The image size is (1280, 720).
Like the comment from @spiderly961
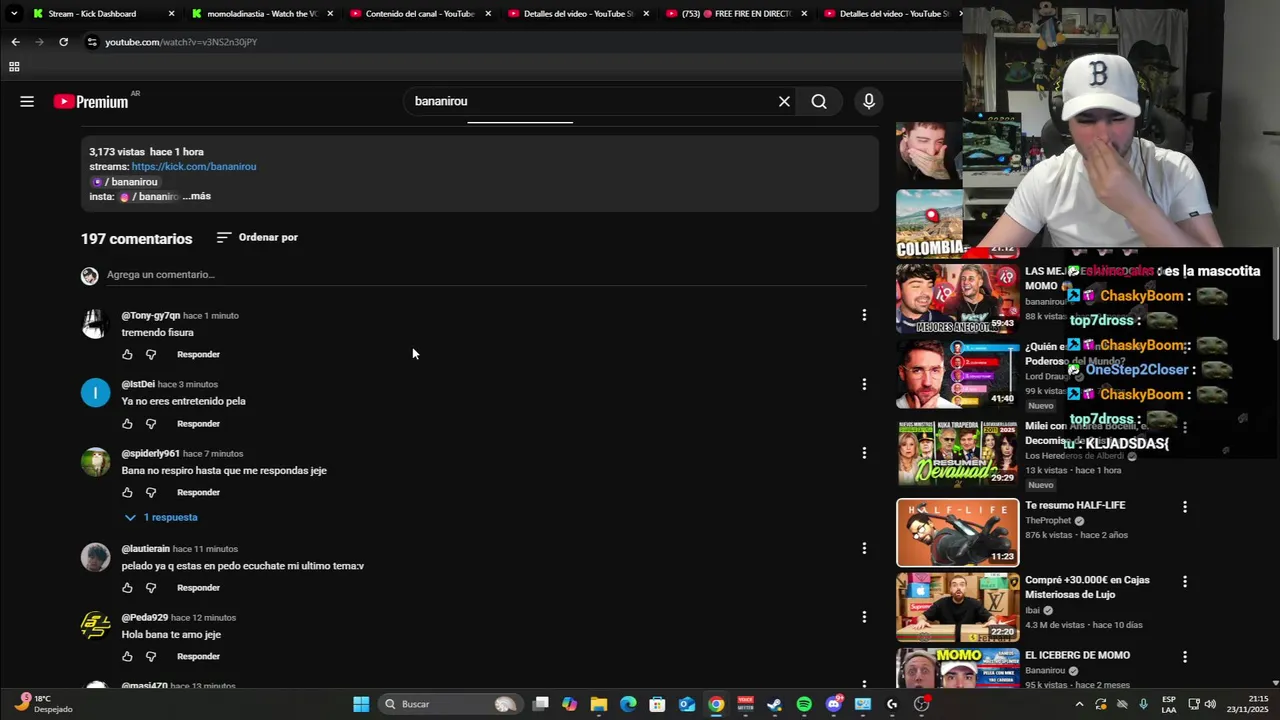[127, 492]
